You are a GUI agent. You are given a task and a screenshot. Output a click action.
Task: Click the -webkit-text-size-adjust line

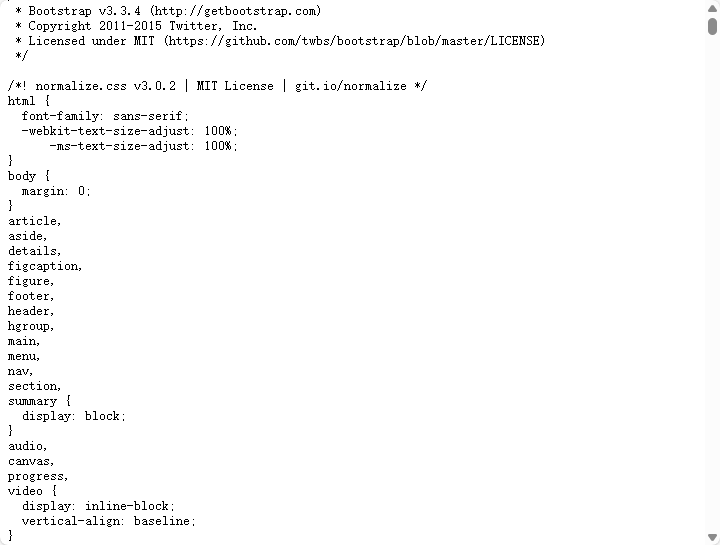point(129,131)
